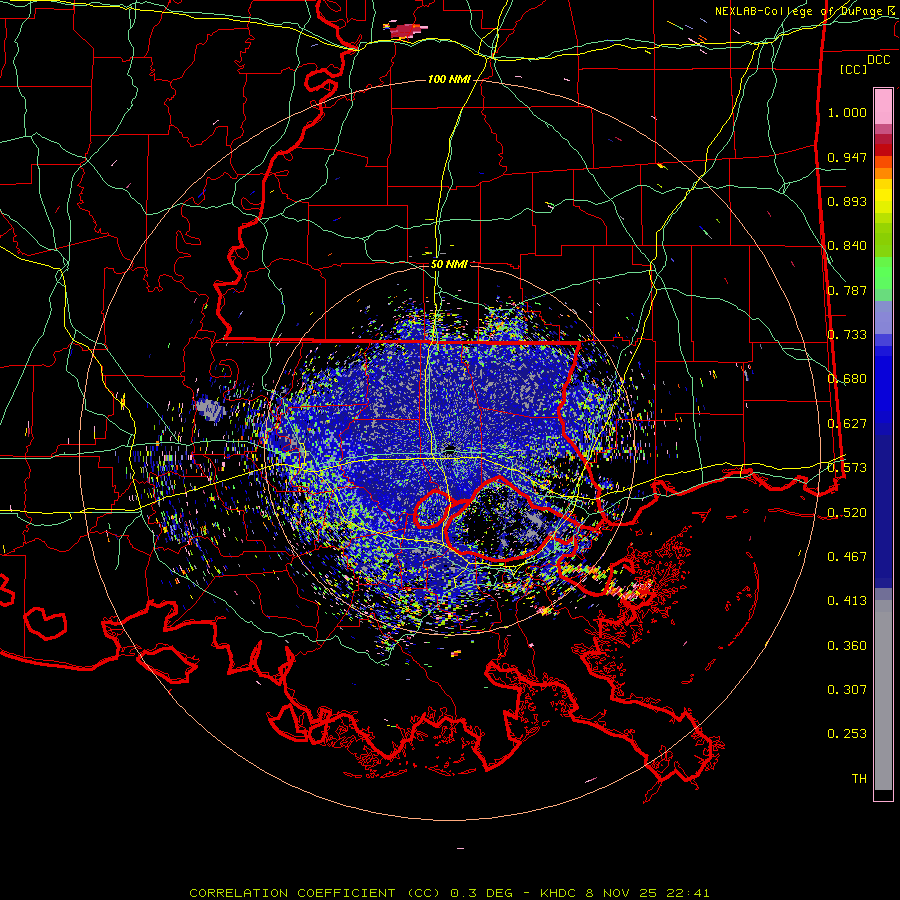The width and height of the screenshot is (900, 900).
Task: Click the 100 NMI range ring label
Action: click(449, 79)
